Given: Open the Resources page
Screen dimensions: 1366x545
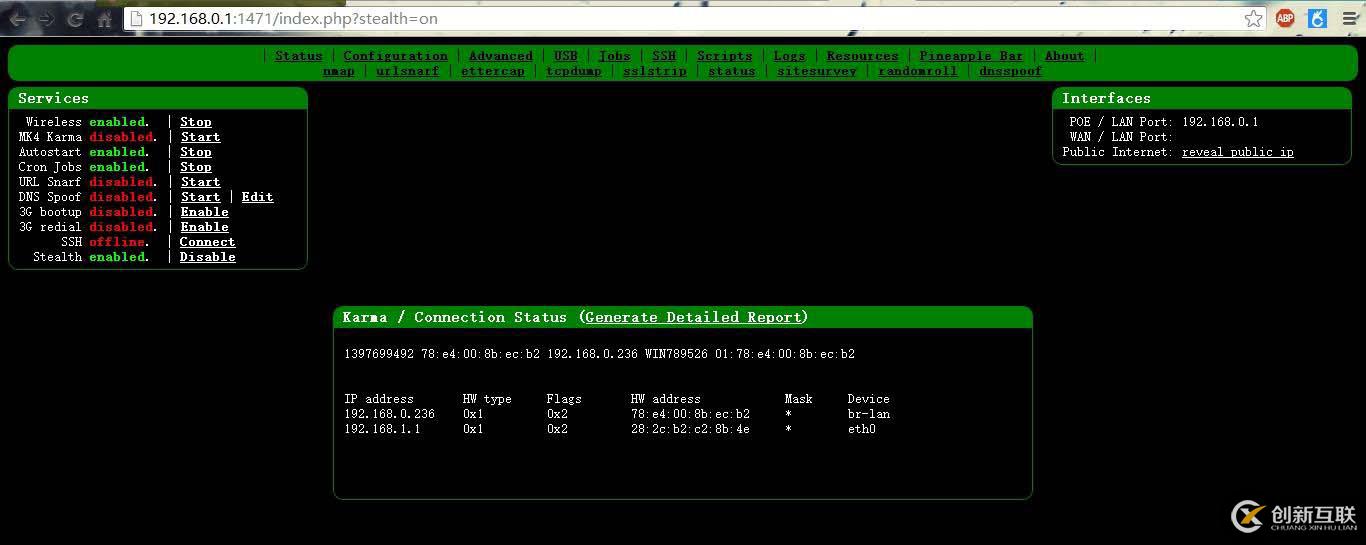Looking at the screenshot, I should point(863,56).
